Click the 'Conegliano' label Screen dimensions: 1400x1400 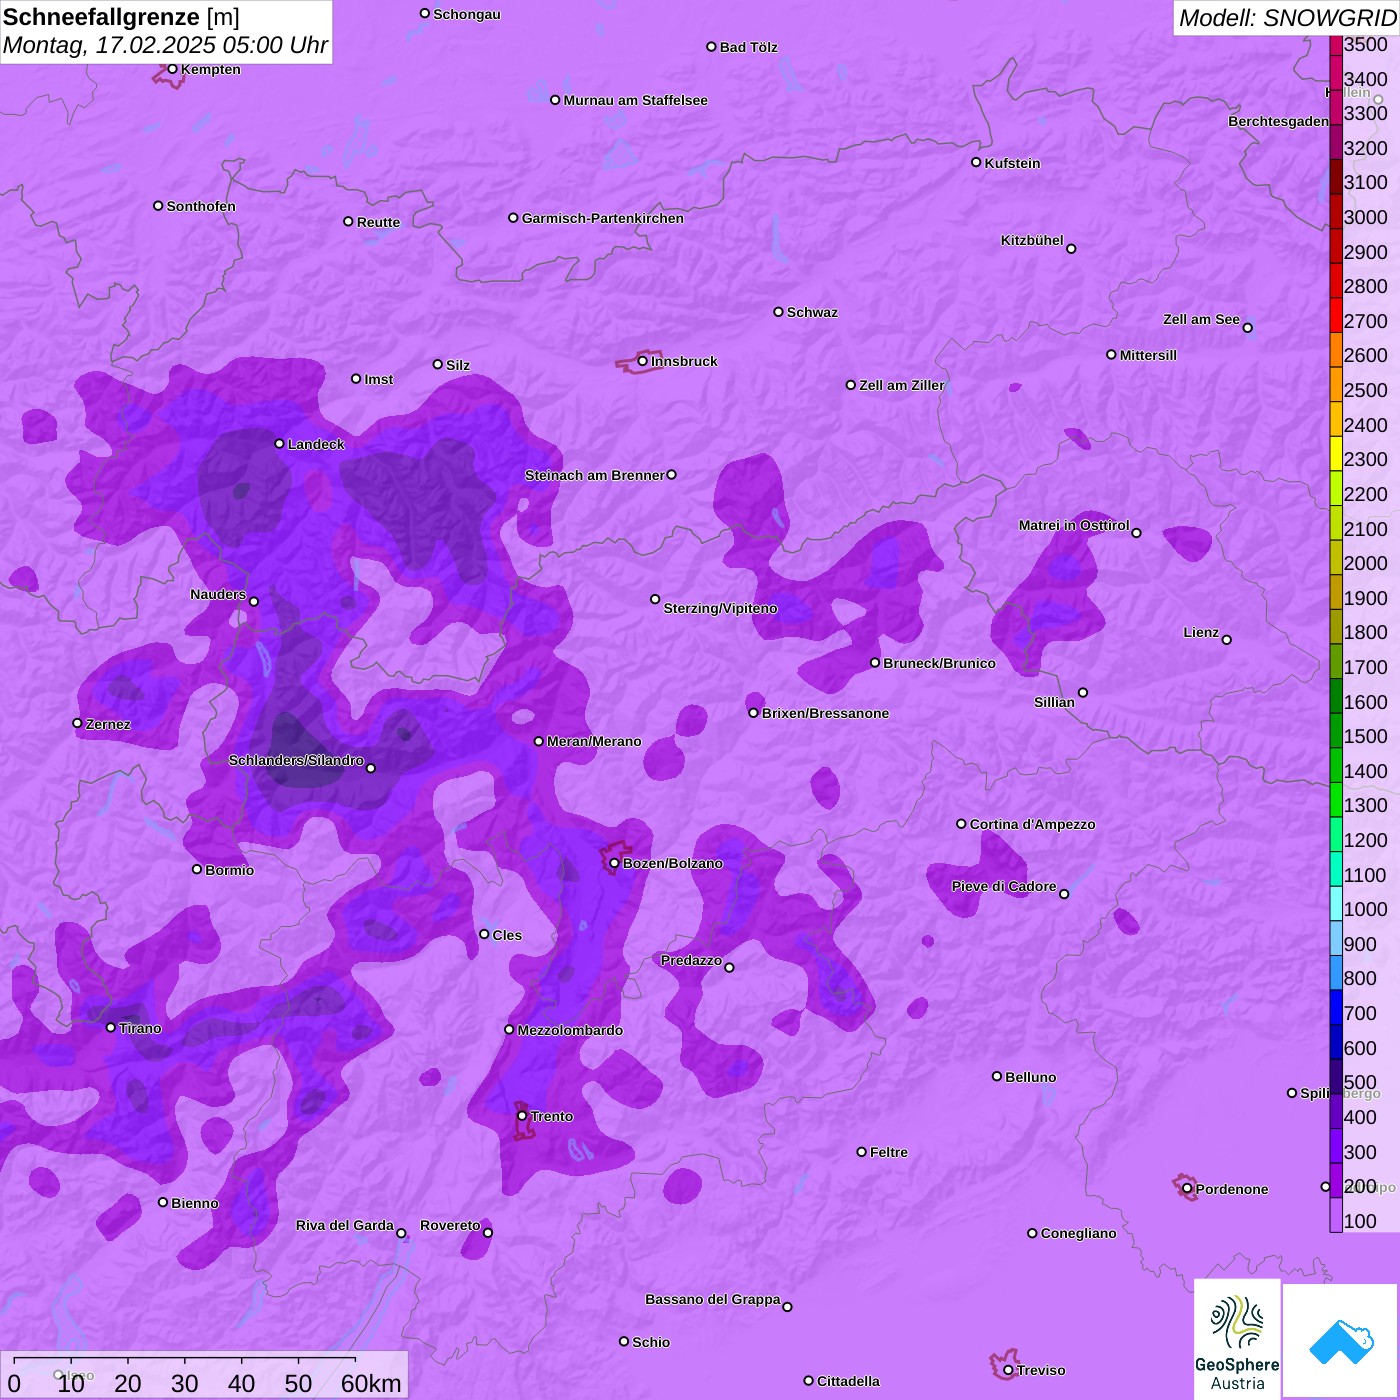pyautogui.click(x=1078, y=1233)
